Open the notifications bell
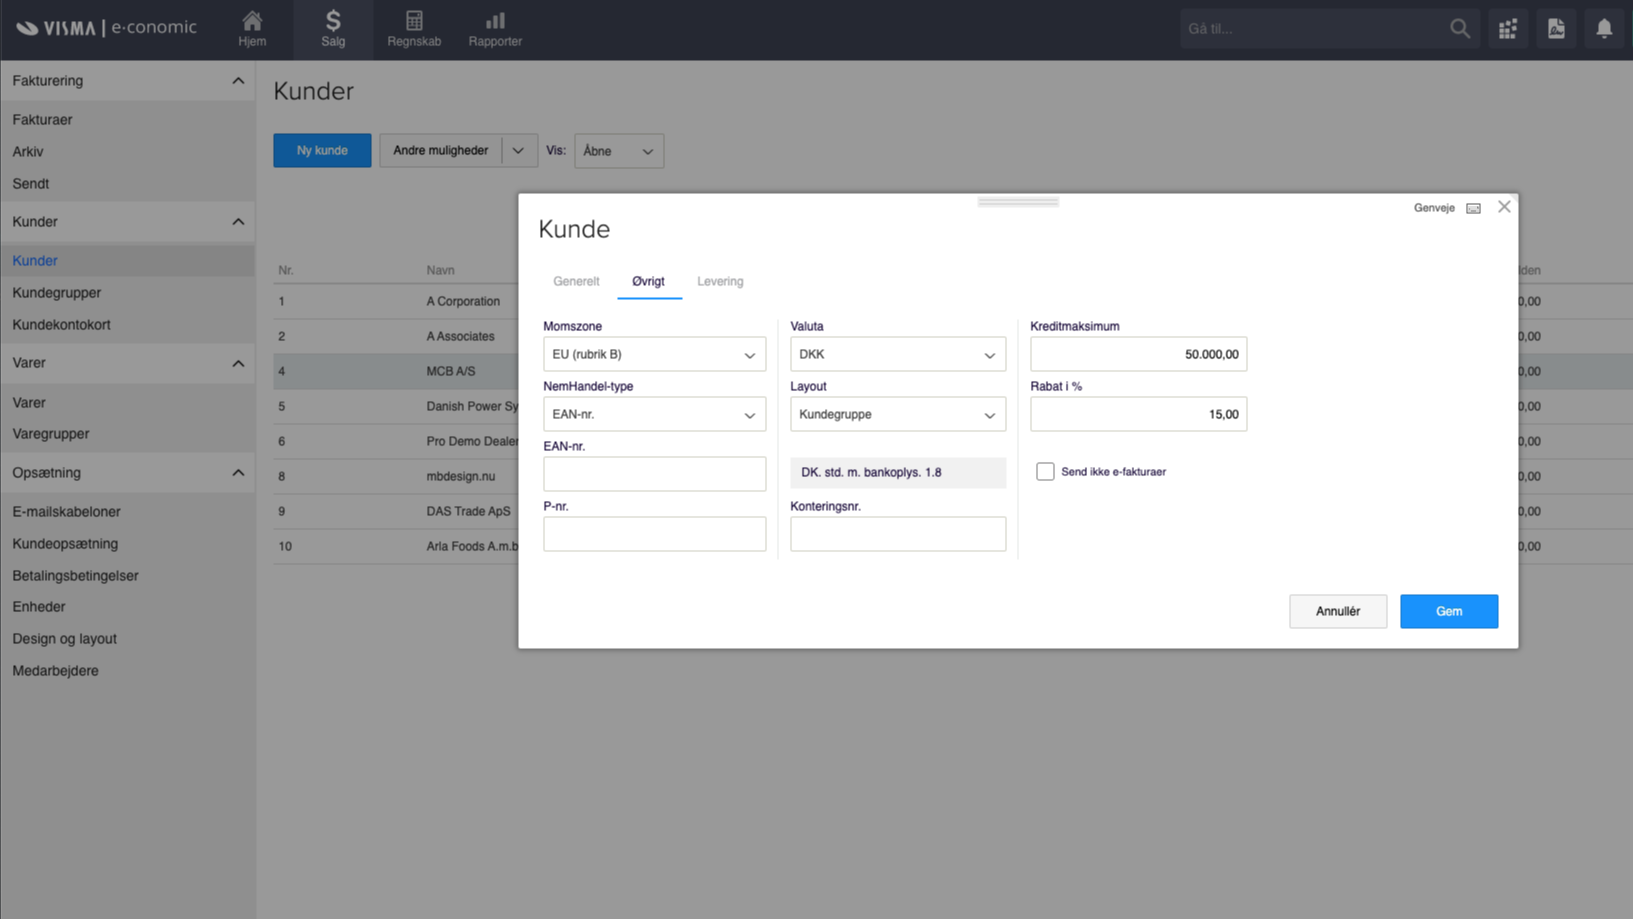The height and width of the screenshot is (919, 1633). 1604,29
